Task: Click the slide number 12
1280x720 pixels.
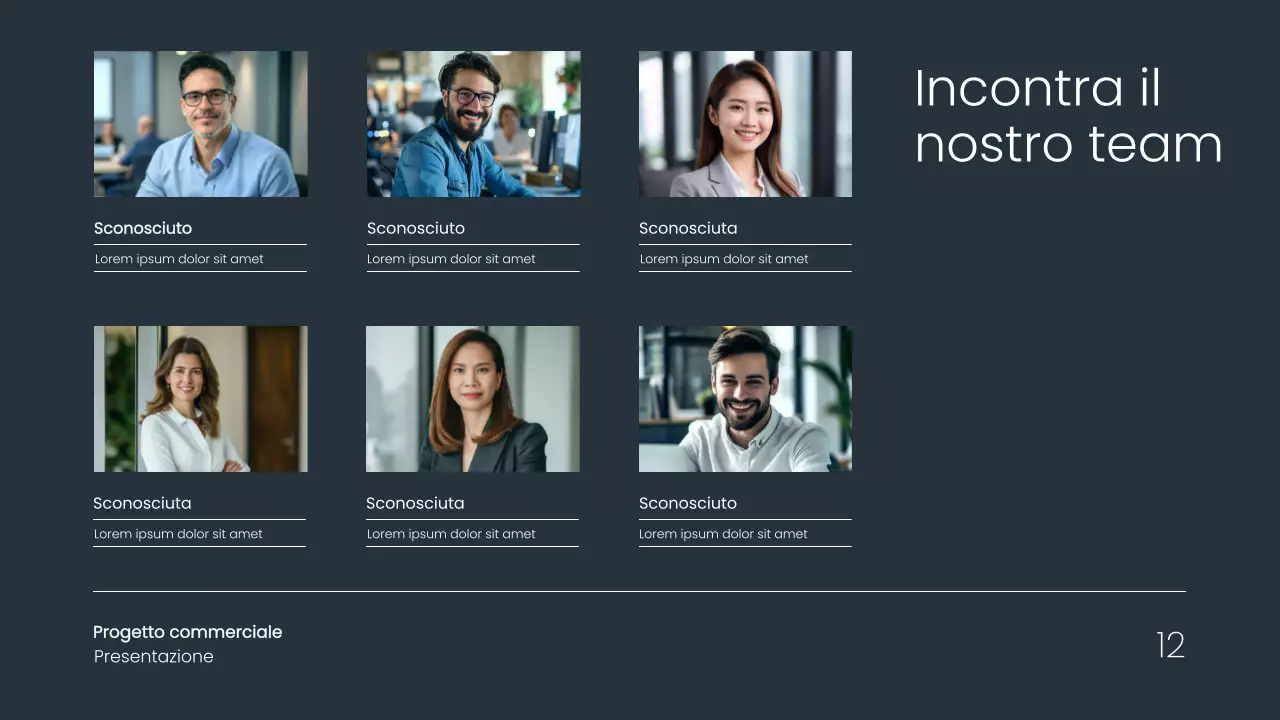Action: (x=1170, y=645)
